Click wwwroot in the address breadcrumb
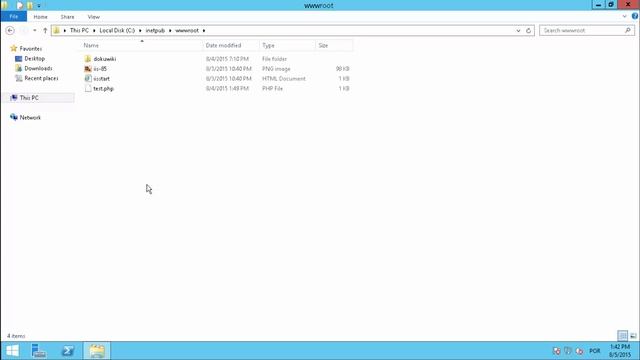Image resolution: width=640 pixels, height=360 pixels. [x=187, y=31]
